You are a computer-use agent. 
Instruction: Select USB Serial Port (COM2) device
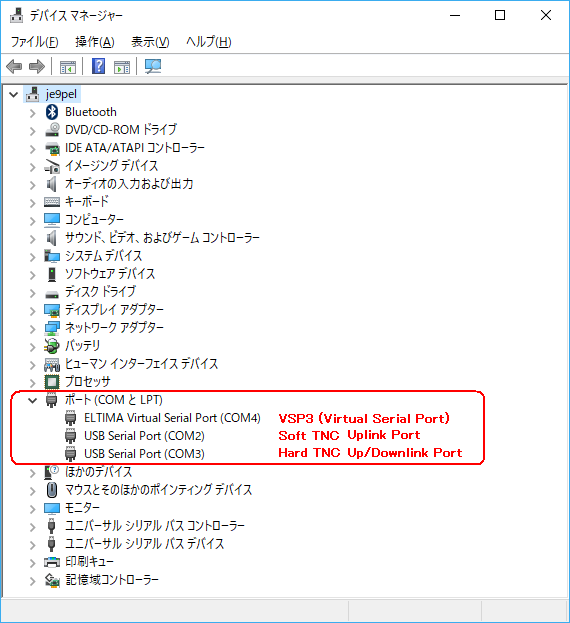click(x=144, y=436)
